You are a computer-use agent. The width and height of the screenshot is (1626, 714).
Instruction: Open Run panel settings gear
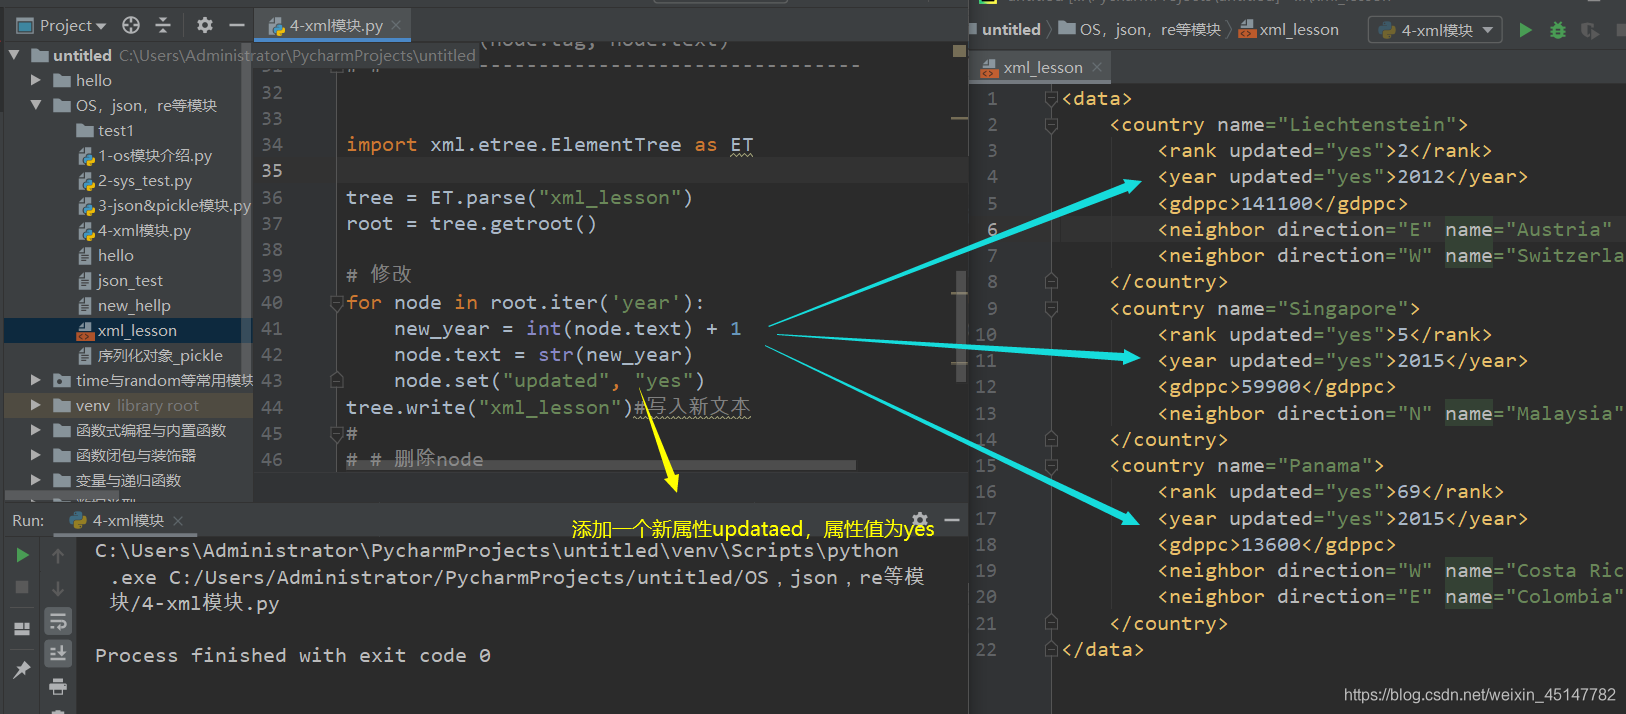920,520
